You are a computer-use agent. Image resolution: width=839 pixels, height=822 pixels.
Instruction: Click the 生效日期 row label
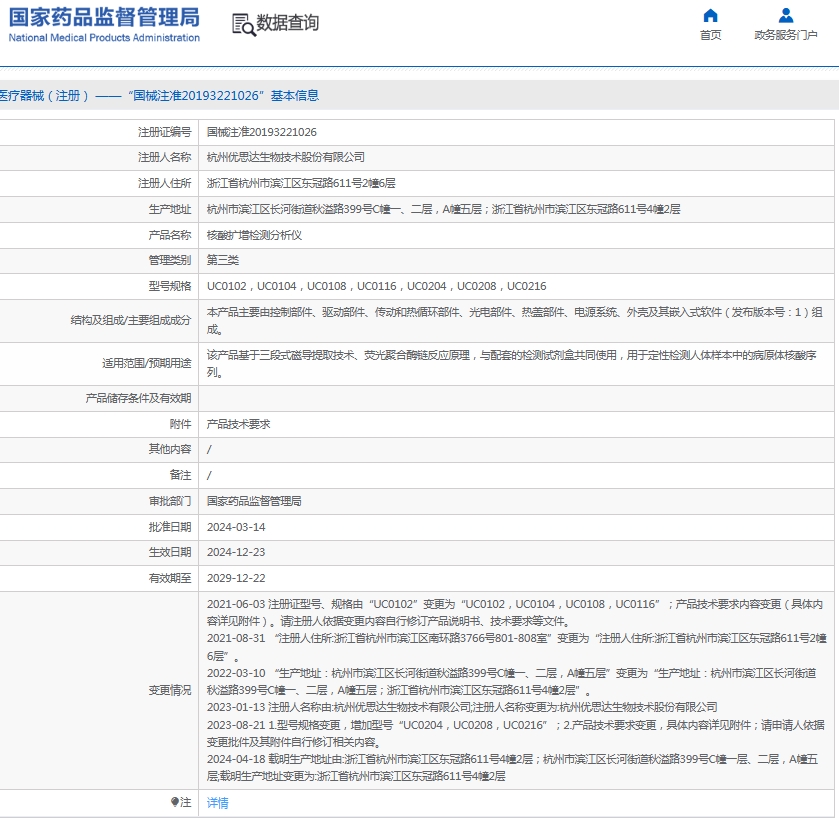170,552
